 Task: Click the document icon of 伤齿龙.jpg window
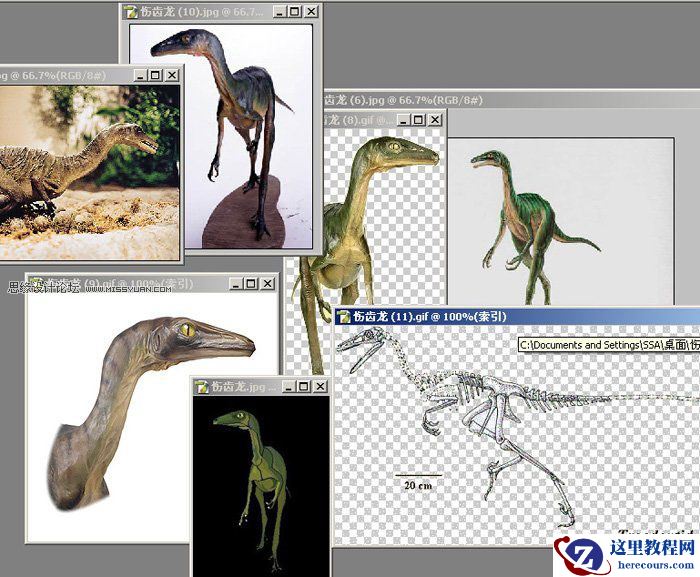click(202, 387)
